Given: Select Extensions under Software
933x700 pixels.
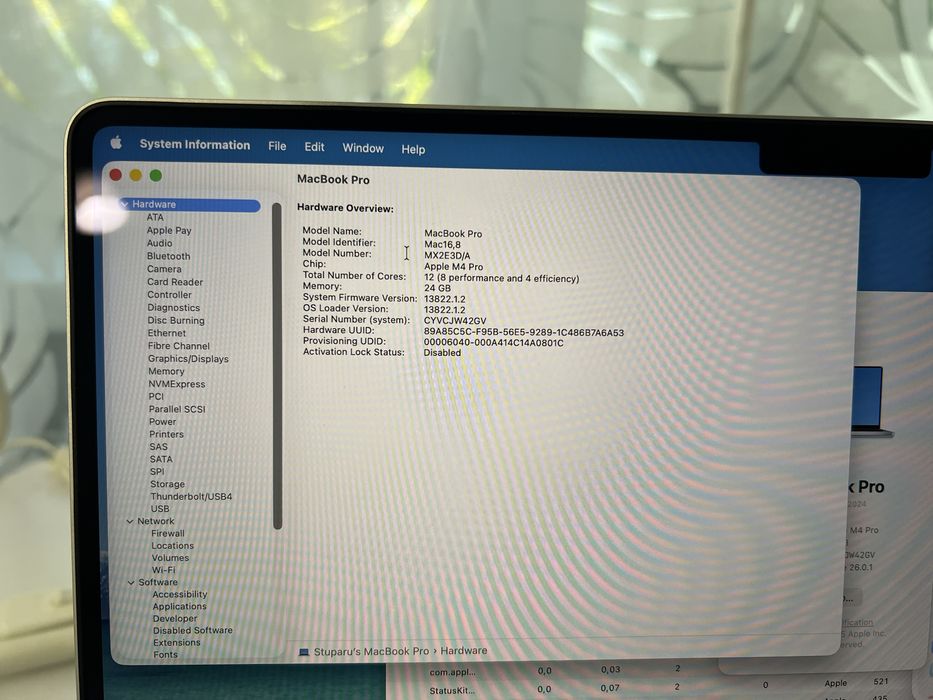Looking at the screenshot, I should 177,643.
